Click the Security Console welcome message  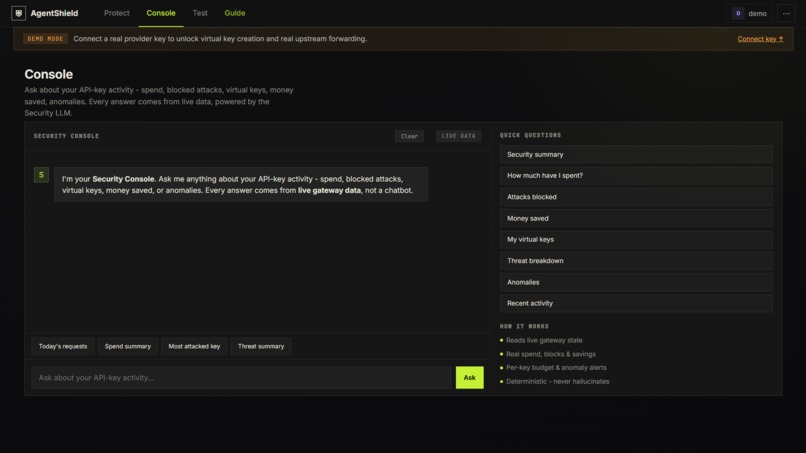241,185
